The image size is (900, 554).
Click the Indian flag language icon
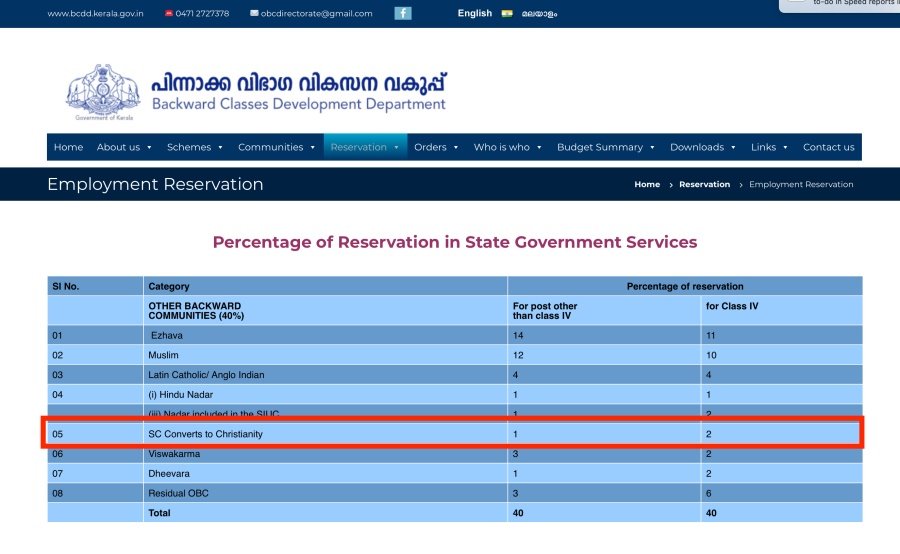point(507,14)
